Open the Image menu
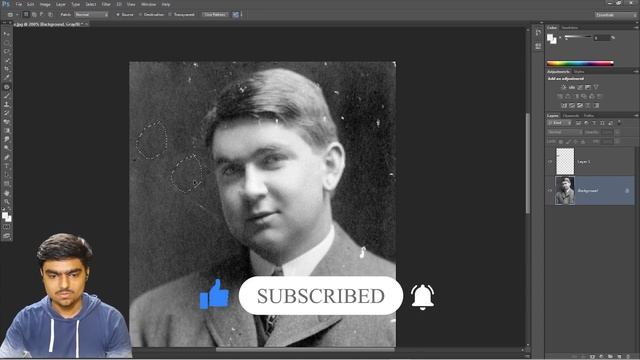This screenshot has height=360, width=640. click(x=45, y=4)
